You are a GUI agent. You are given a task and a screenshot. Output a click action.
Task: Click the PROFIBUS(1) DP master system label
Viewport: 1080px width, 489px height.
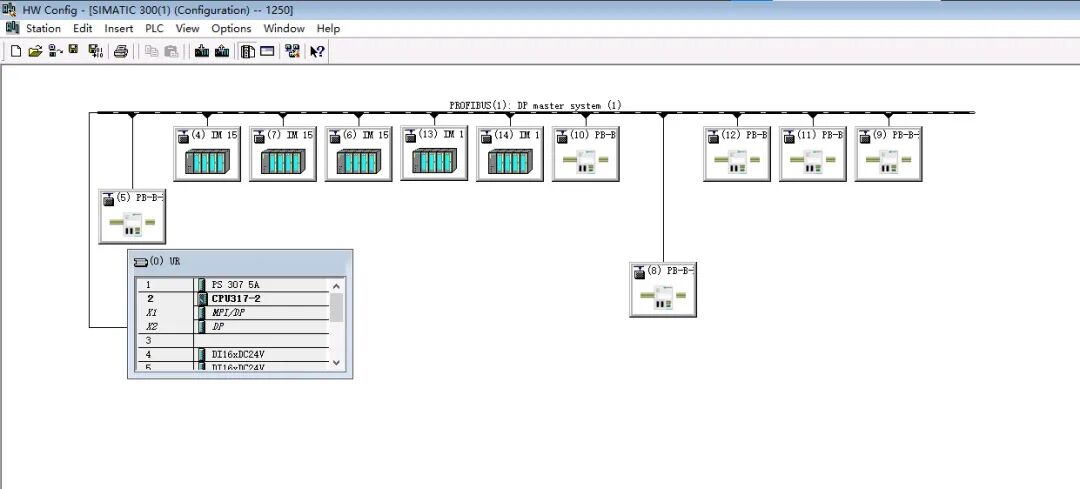pos(536,105)
